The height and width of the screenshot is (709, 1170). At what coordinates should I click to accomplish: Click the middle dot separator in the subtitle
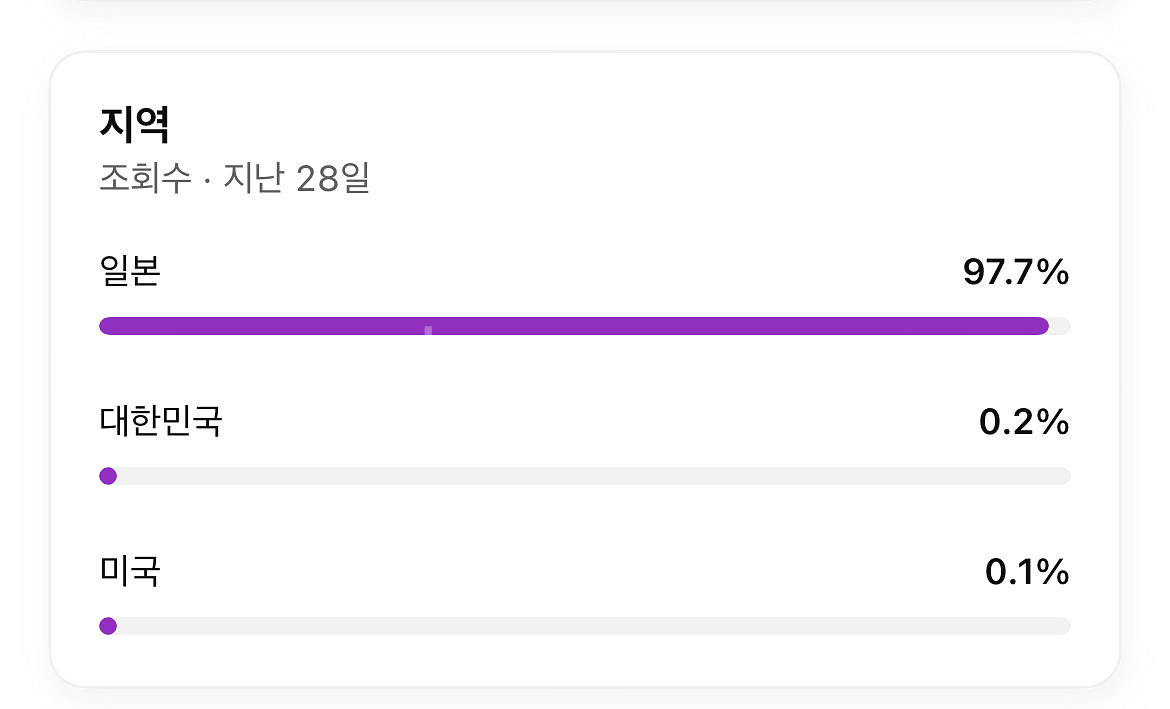[x=207, y=181]
